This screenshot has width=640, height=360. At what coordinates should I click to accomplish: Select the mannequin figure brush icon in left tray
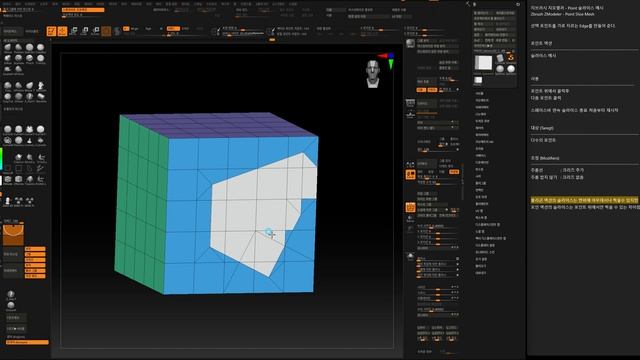40,86
